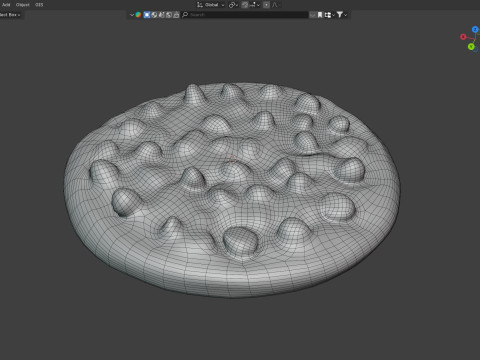
Task: Click the red X axis gizmo ball
Action: click(x=463, y=37)
